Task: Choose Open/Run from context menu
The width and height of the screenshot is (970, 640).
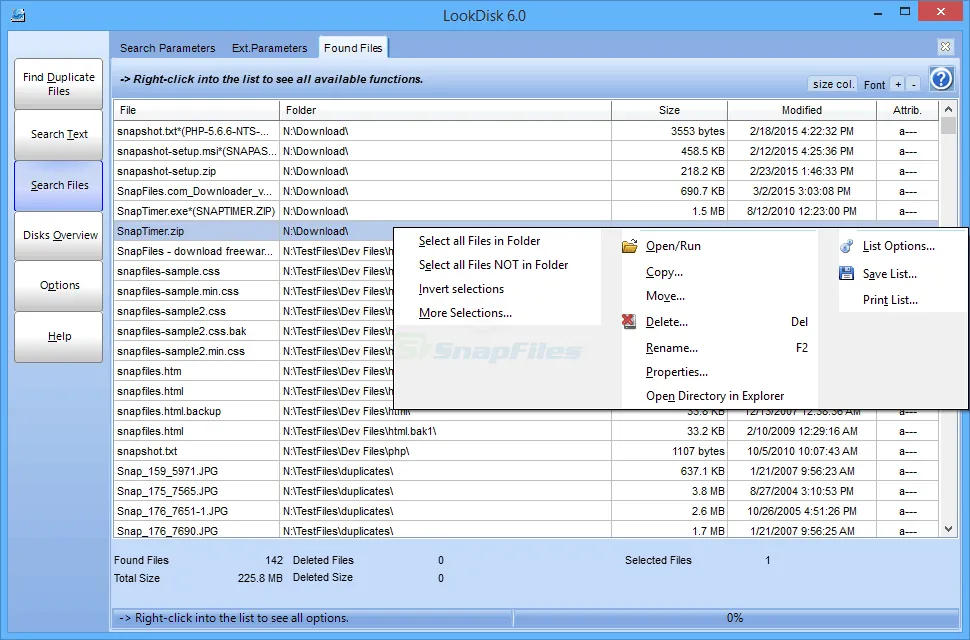Action: (673, 246)
